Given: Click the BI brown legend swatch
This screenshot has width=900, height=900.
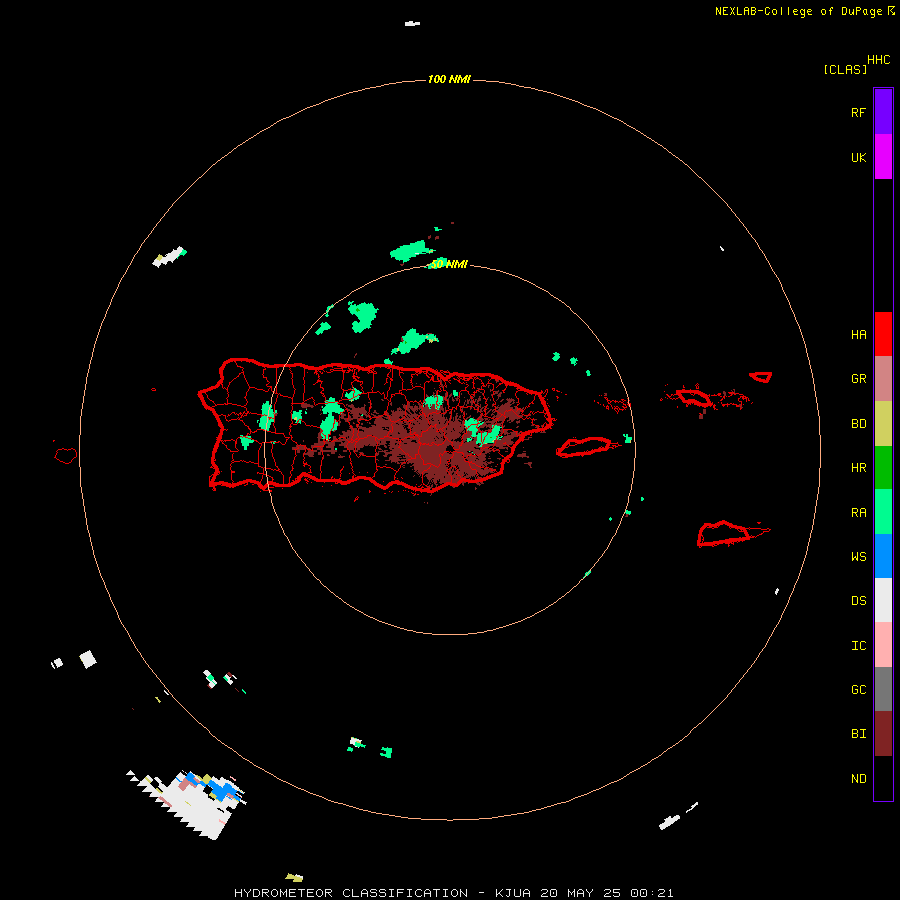Looking at the screenshot, I should [883, 734].
